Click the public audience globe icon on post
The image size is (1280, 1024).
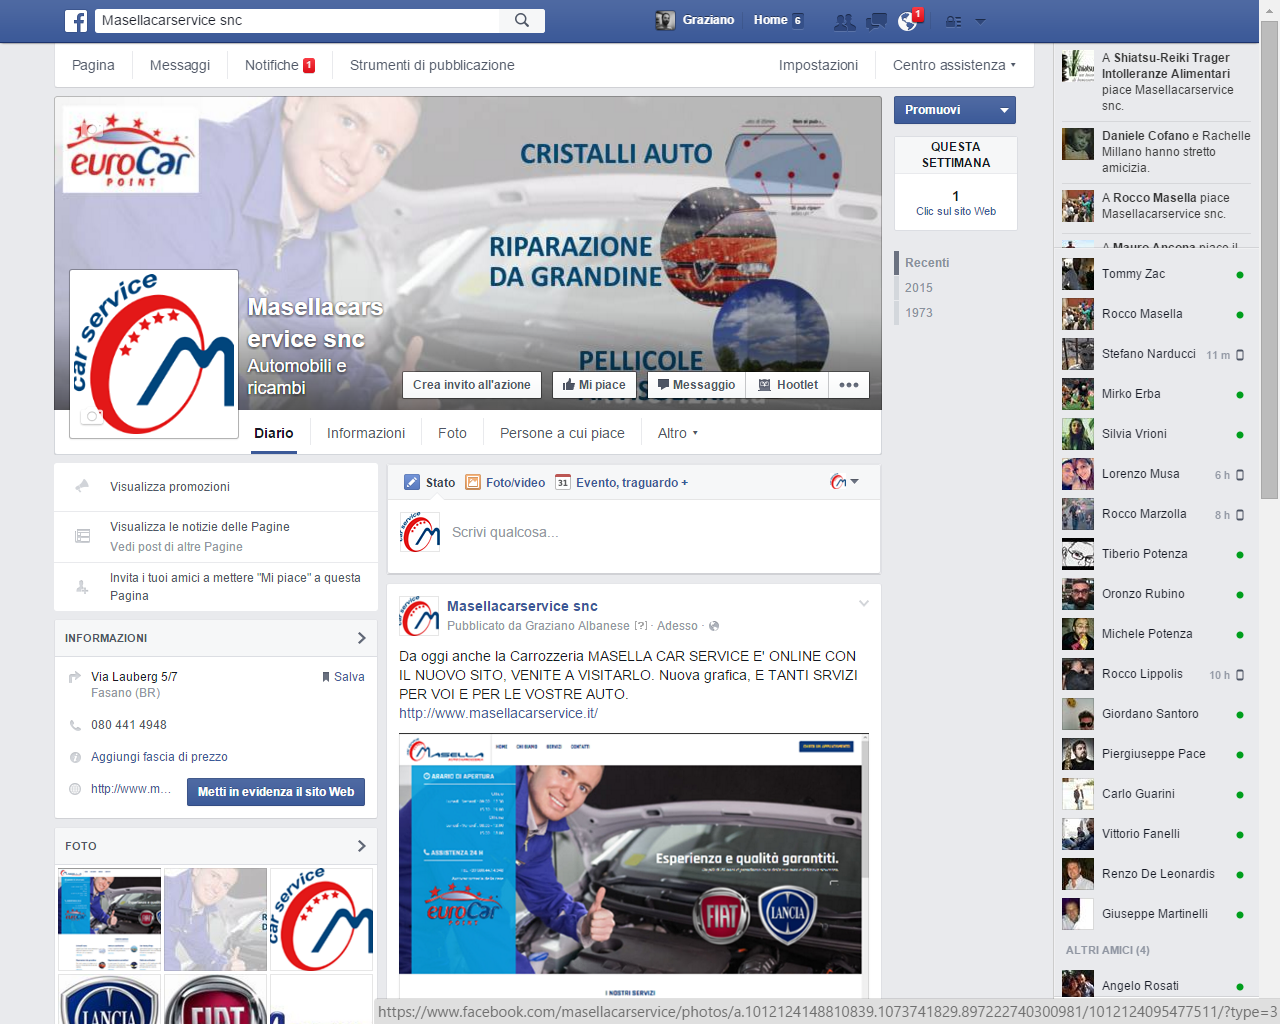pos(713,626)
